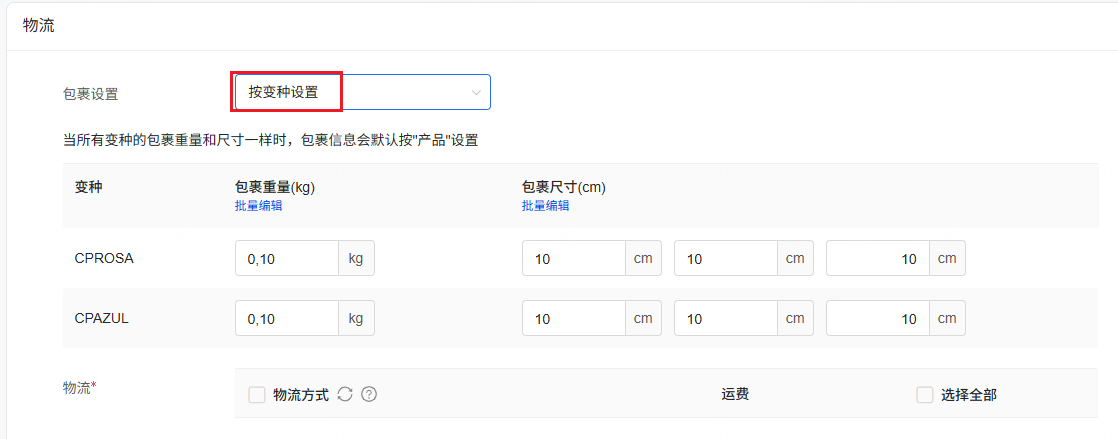Toggle the 物流方式 checkbox
This screenshot has width=1118, height=439.
[x=257, y=395]
